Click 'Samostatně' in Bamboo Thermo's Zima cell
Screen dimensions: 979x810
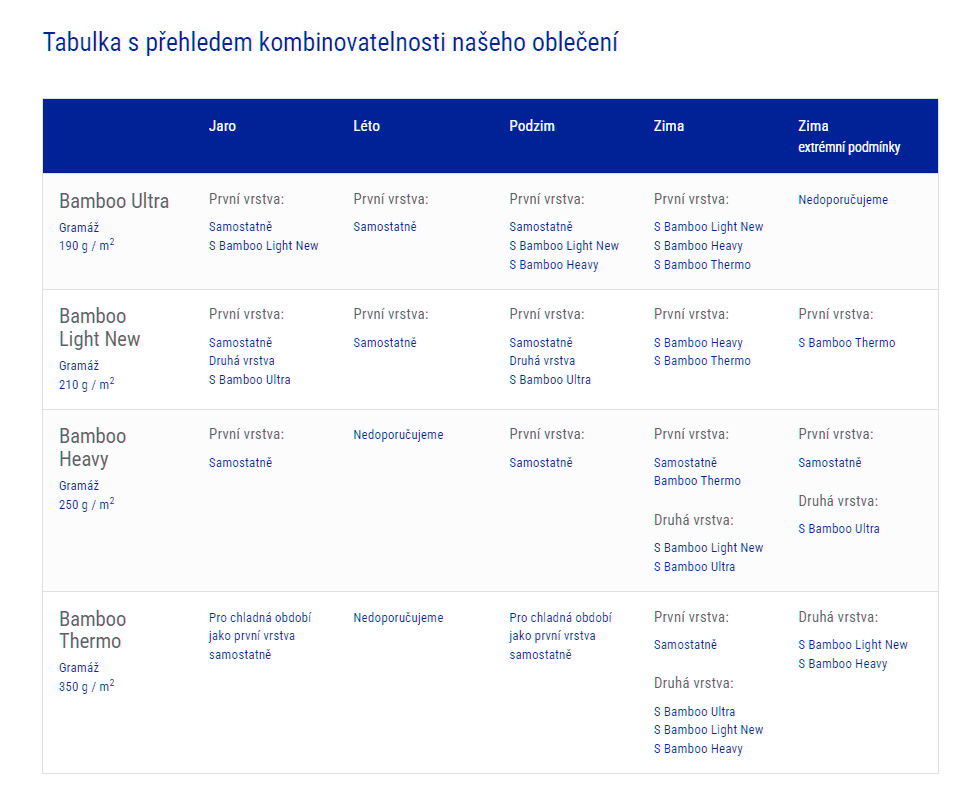686,645
